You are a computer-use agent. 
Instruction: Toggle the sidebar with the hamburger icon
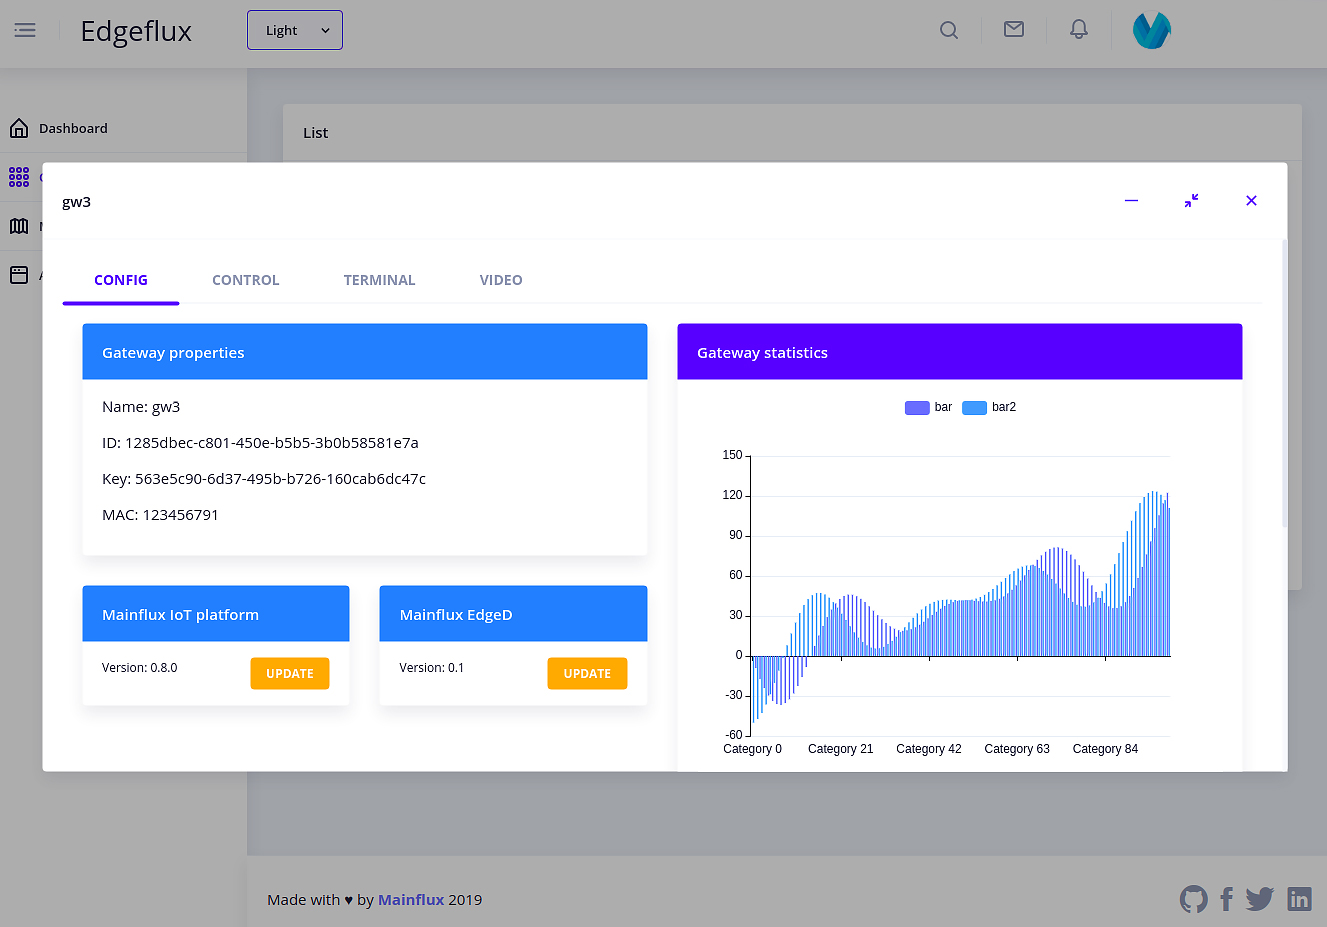(x=25, y=30)
